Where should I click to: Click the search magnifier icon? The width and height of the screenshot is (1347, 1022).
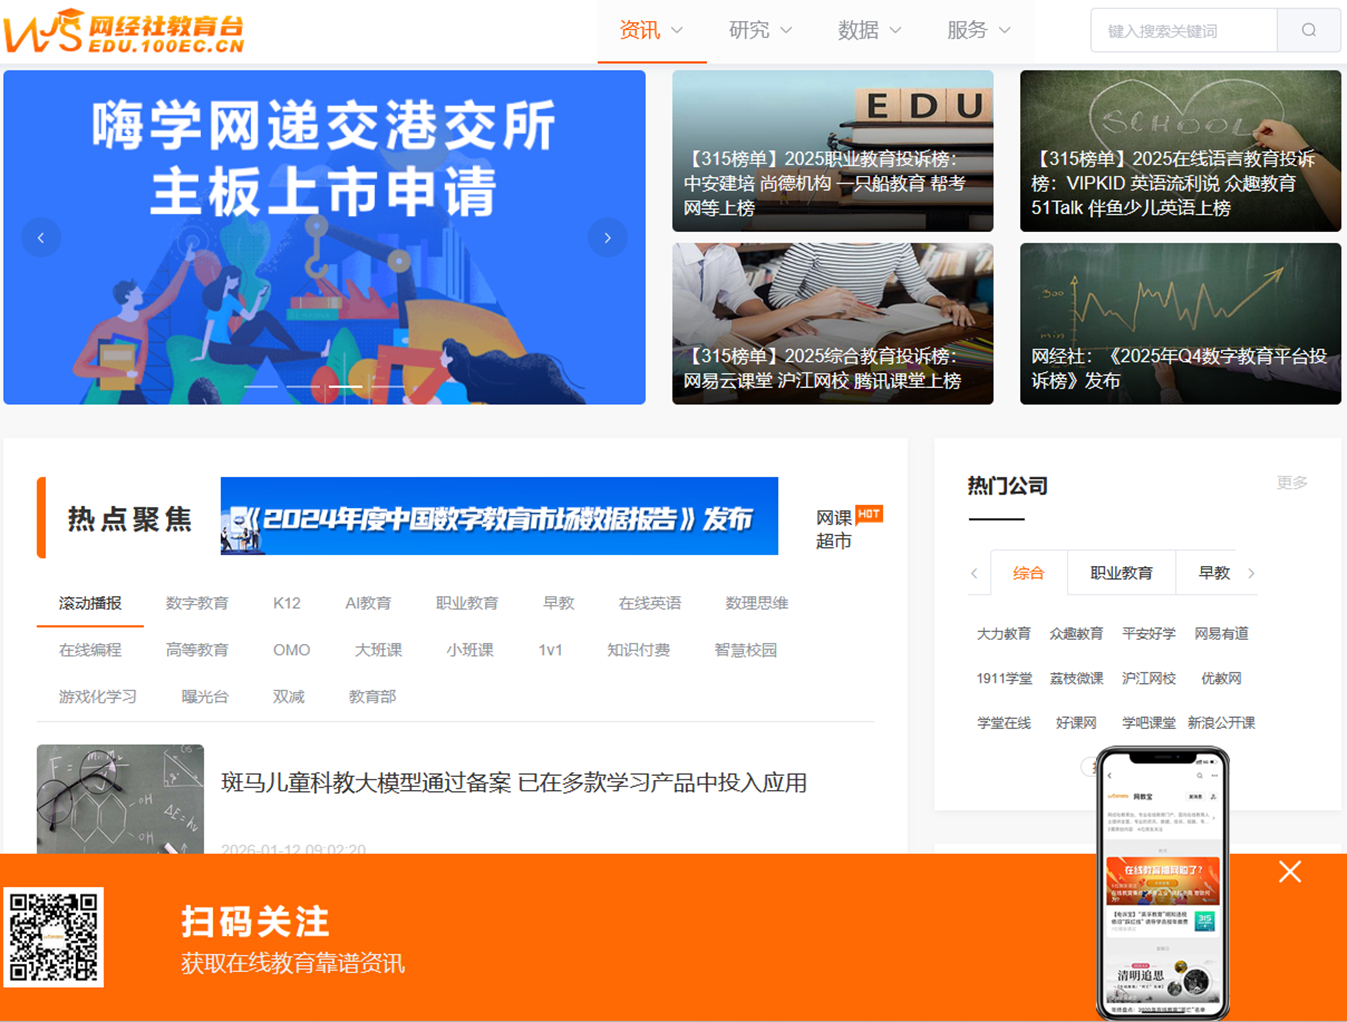point(1308,30)
